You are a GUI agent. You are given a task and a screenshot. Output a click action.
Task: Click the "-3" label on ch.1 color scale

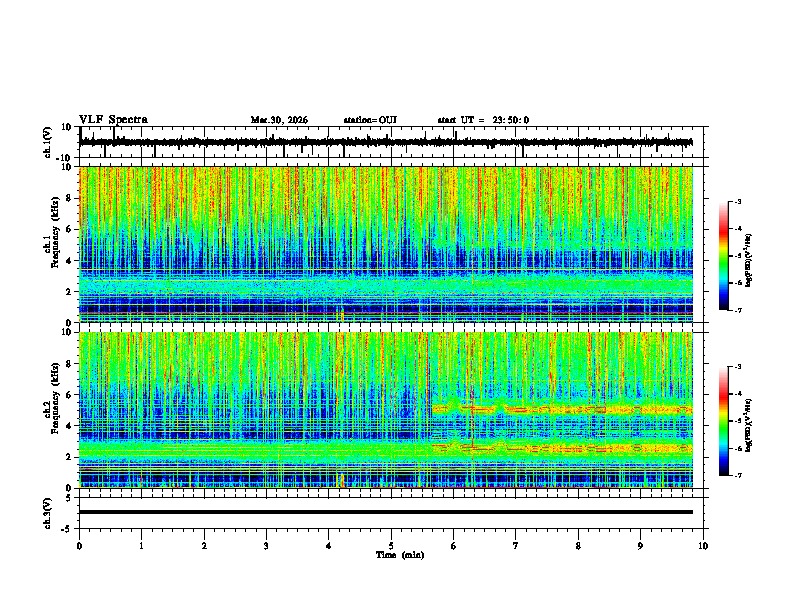(x=738, y=201)
